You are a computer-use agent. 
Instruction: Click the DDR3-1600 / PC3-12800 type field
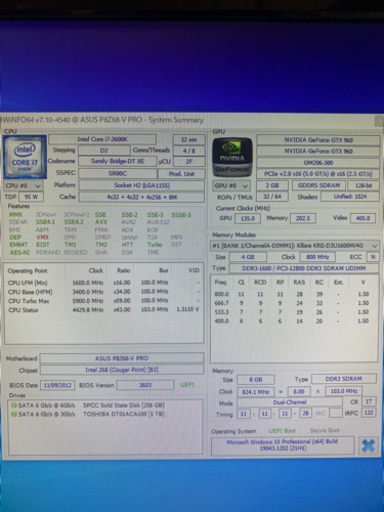point(304,268)
